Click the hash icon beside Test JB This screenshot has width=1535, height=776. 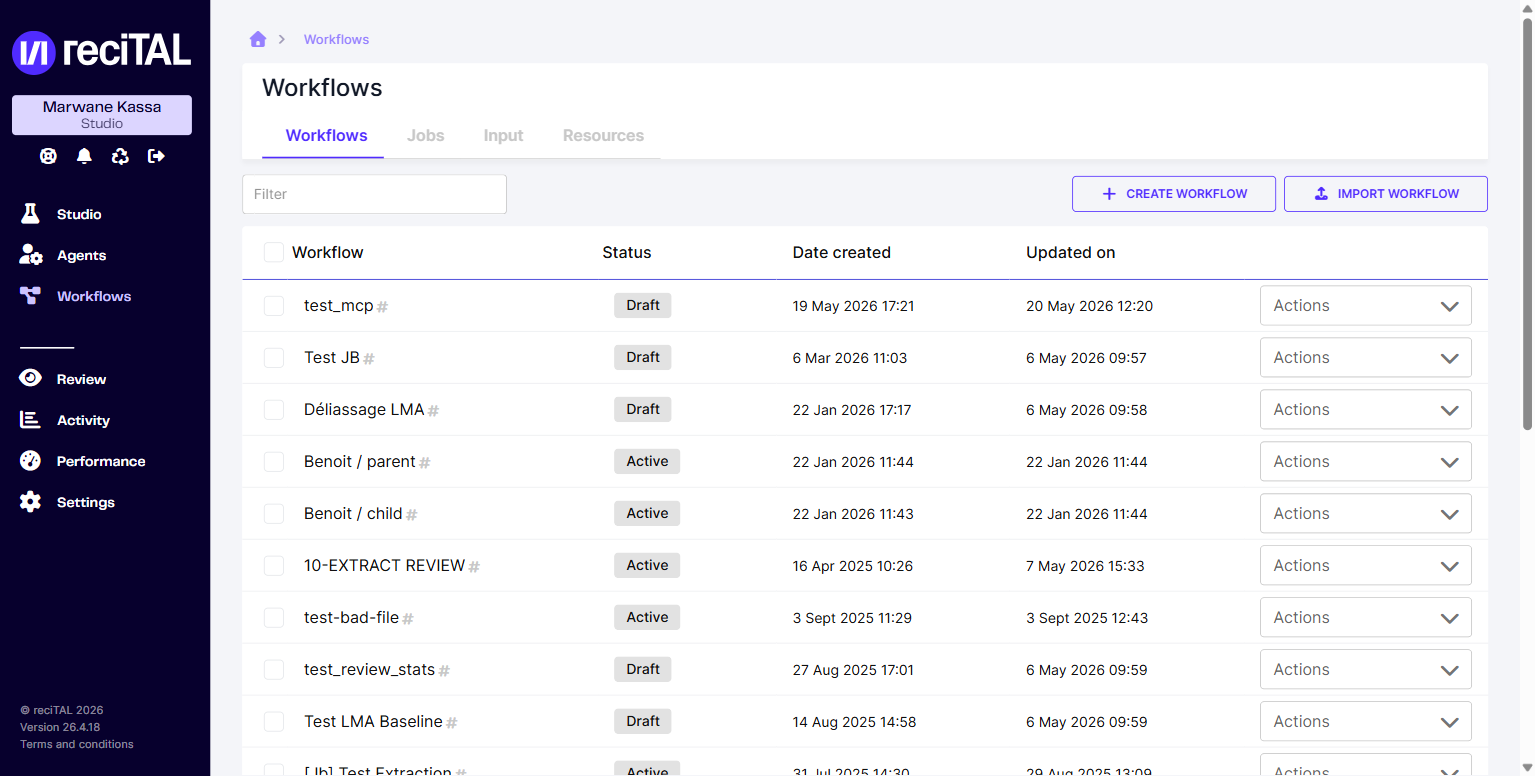(368, 359)
